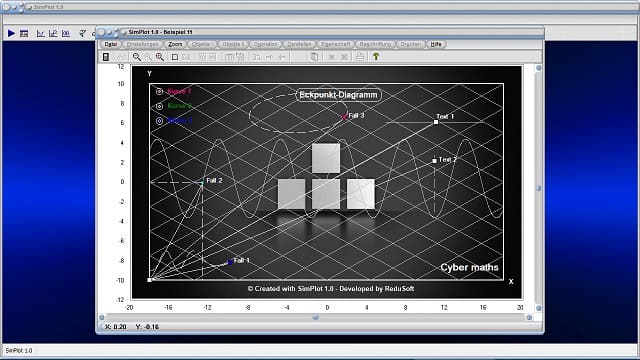The height and width of the screenshot is (360, 640).
Task: Click the zoom-in magnifier icon
Action: [137, 57]
